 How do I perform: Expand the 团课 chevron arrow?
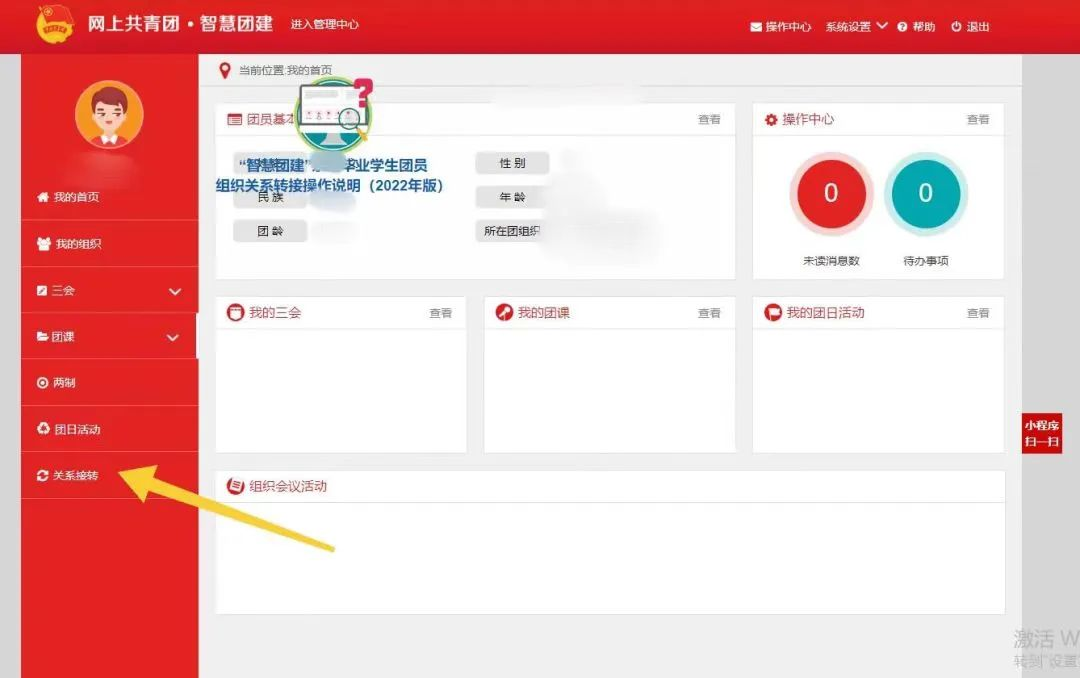coord(173,338)
